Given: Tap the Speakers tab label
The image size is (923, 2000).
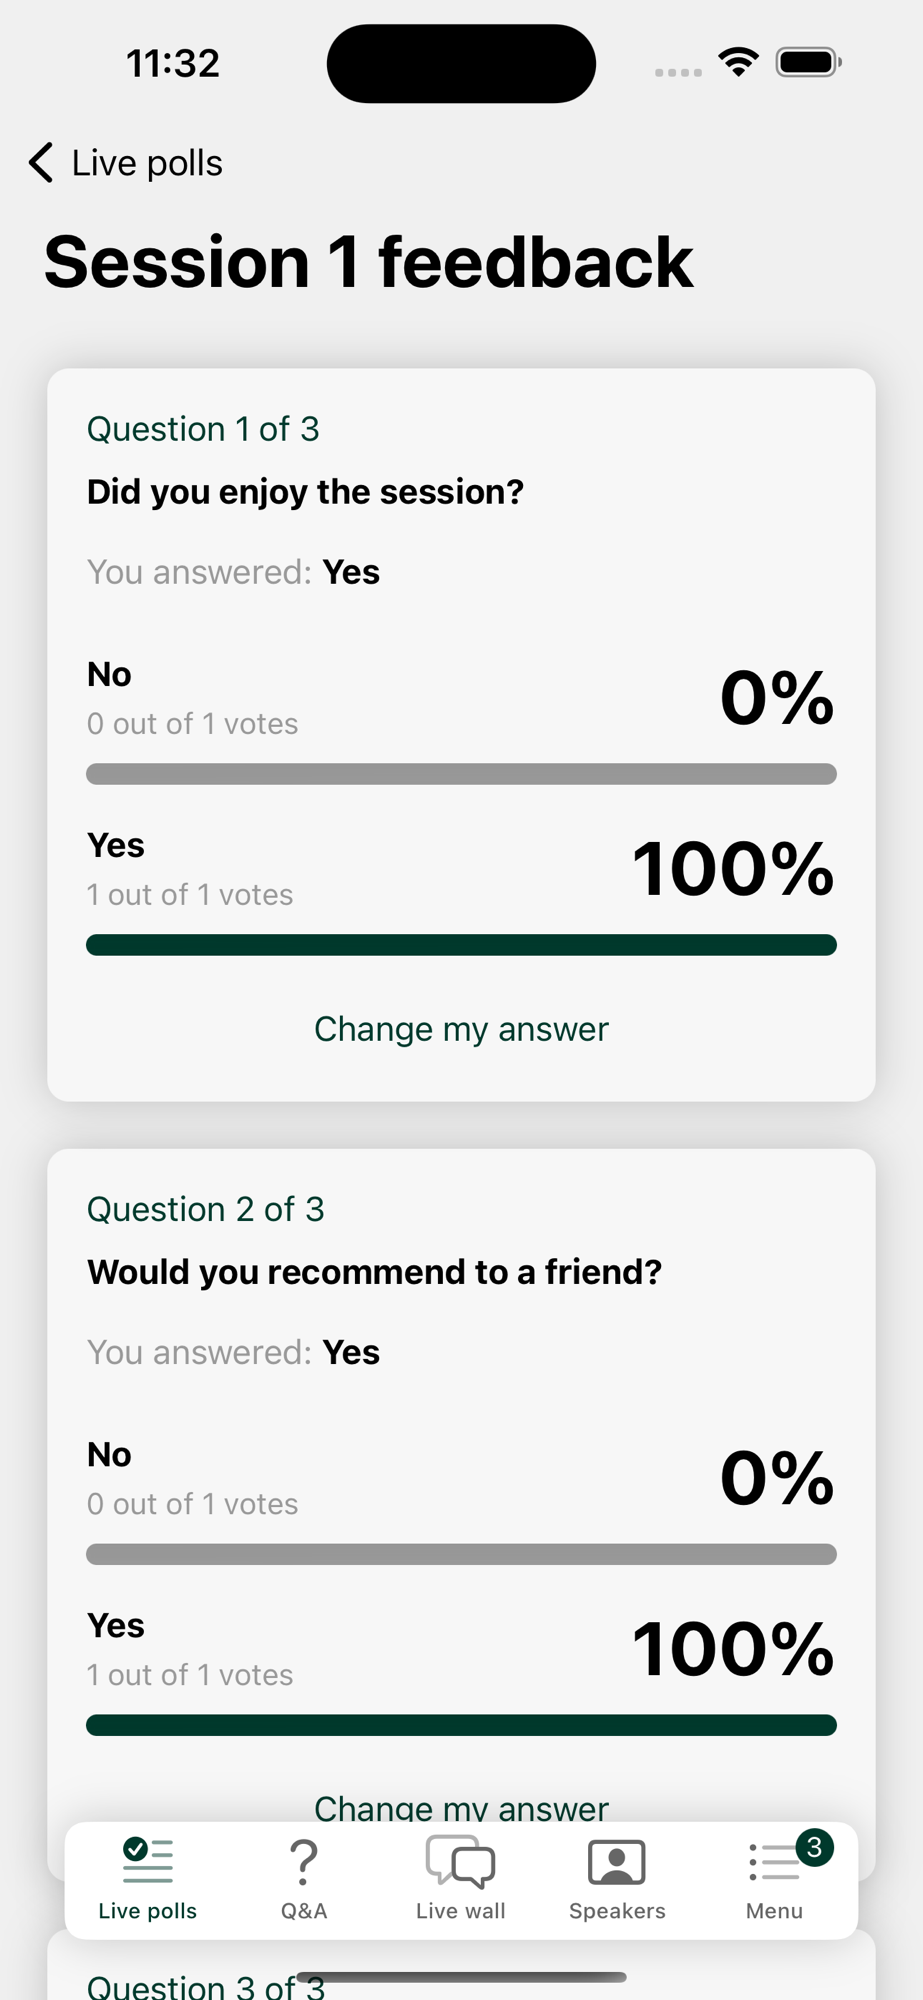Looking at the screenshot, I should 617,1911.
